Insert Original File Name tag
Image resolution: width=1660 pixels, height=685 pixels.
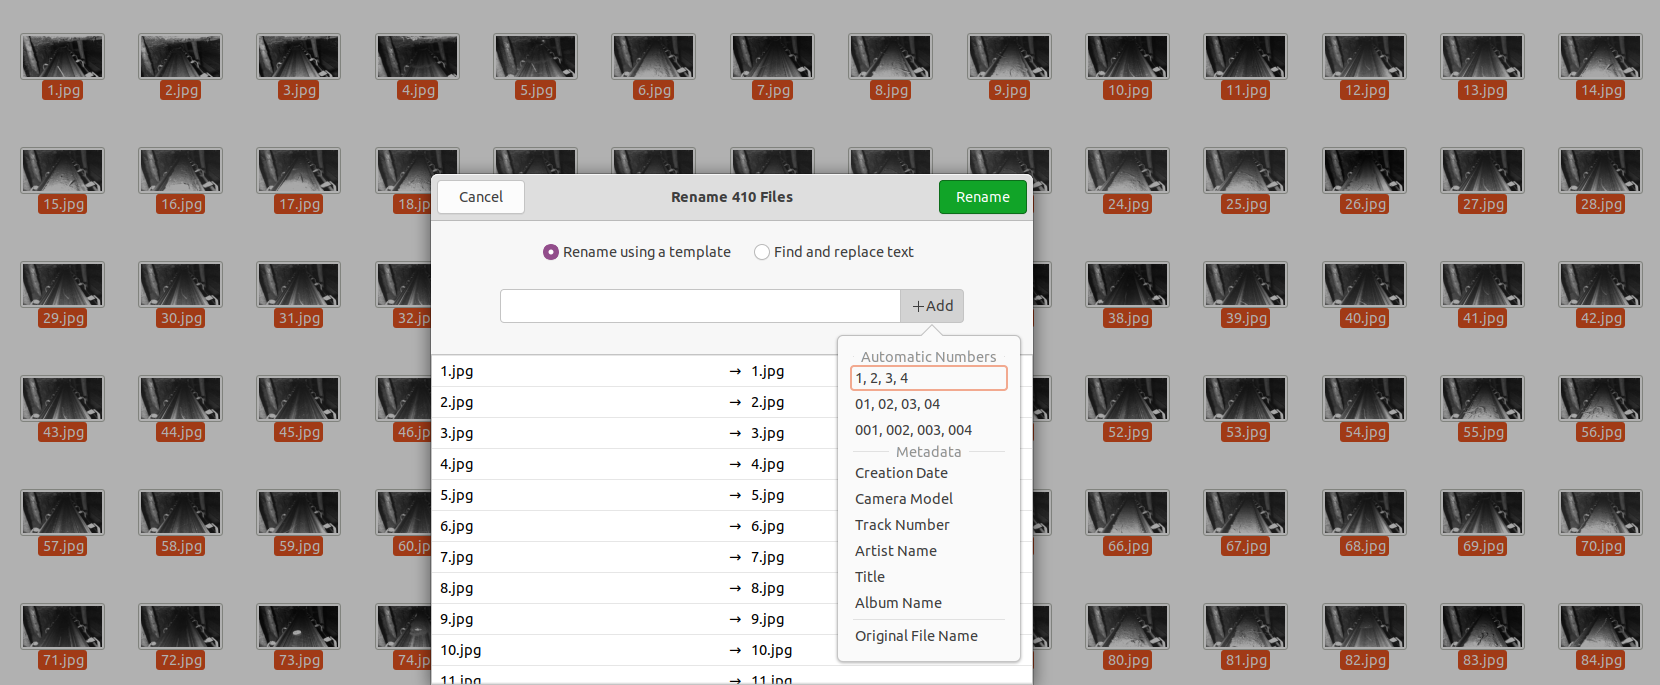click(916, 636)
